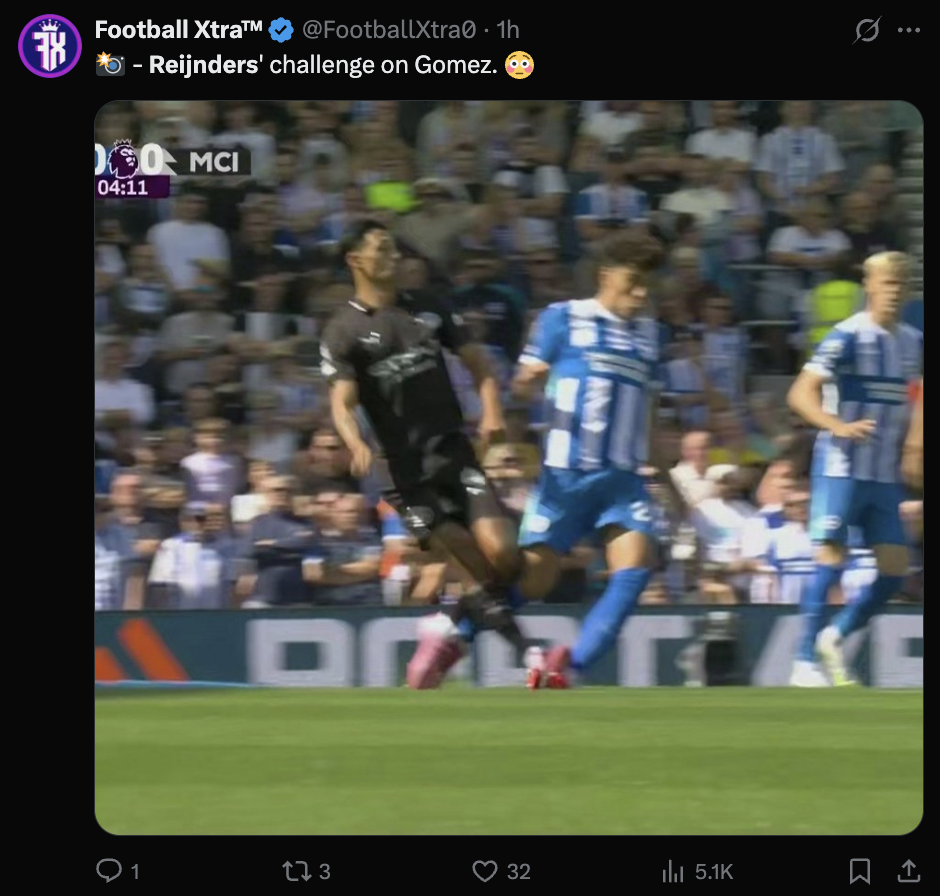Toggle repost using the arrows icon

pos(296,871)
